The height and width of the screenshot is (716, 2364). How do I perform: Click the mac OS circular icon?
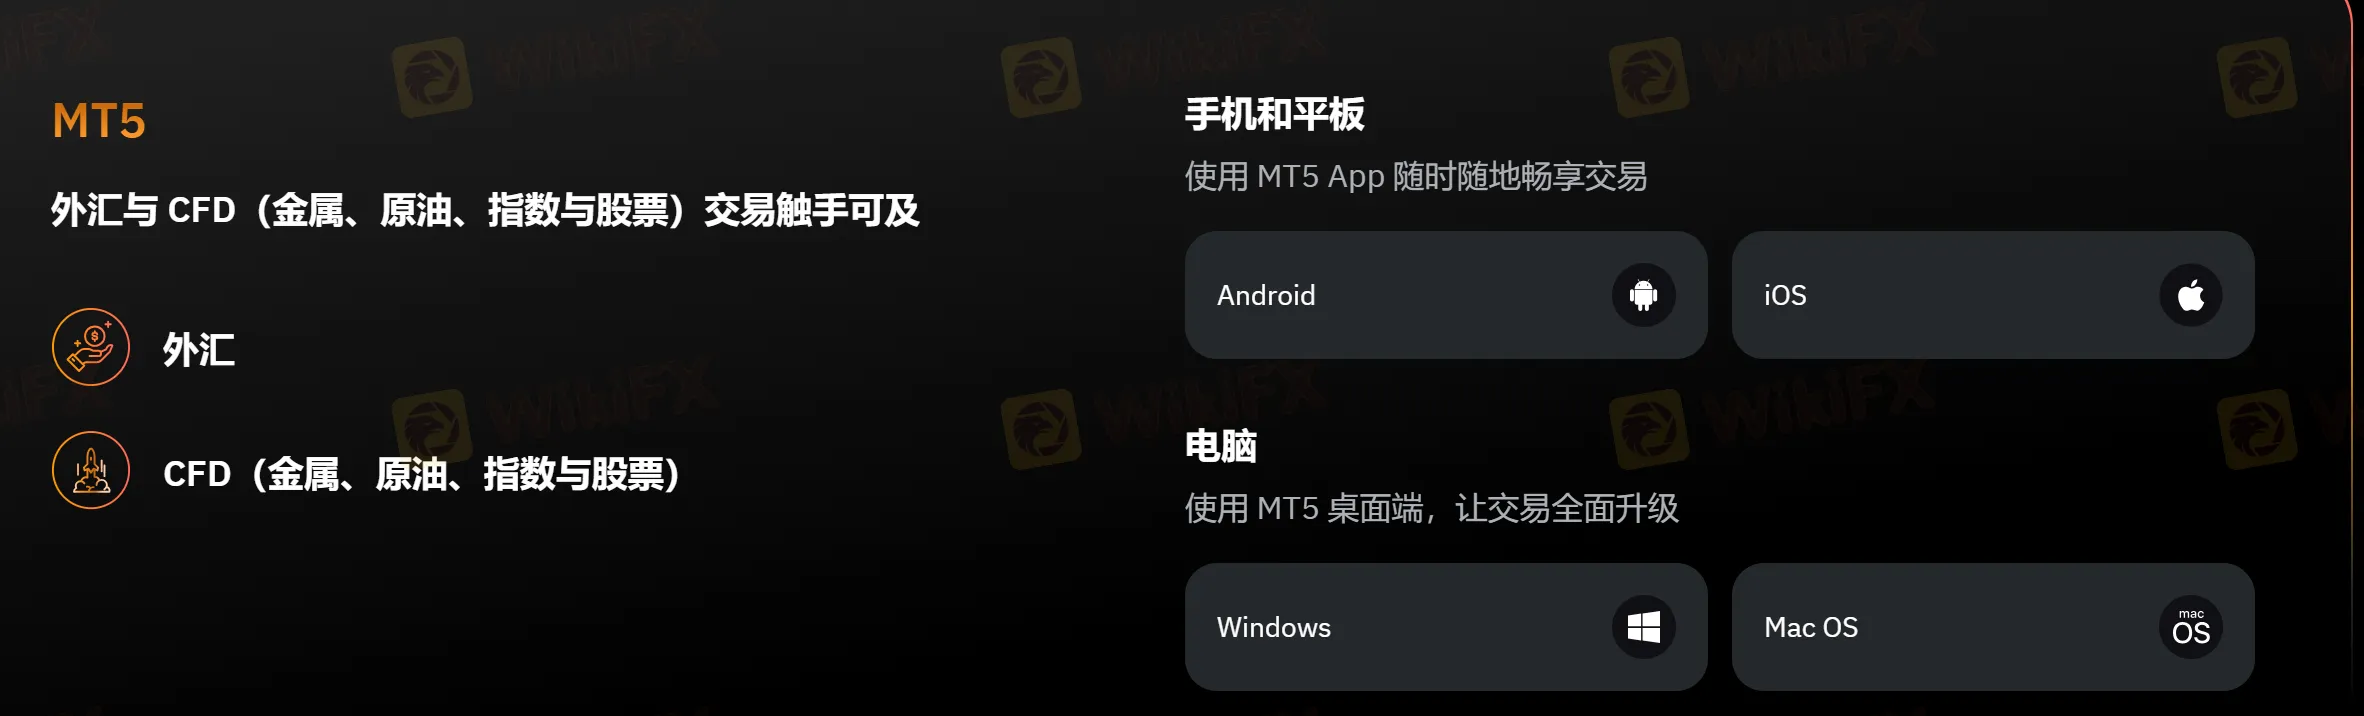tap(2190, 627)
